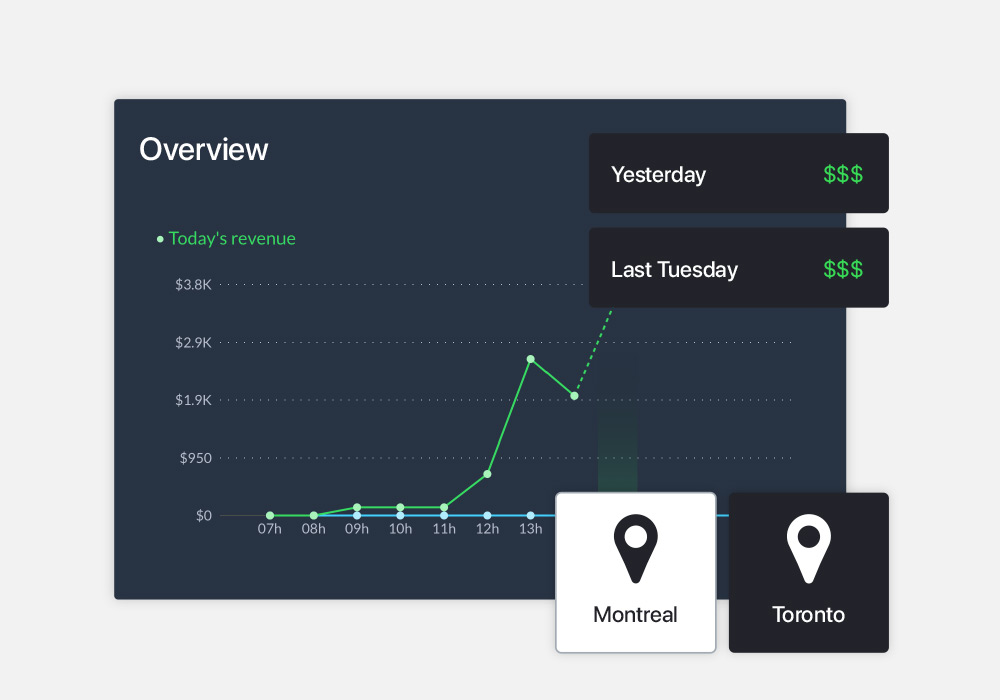Select the green data point above 09h

click(x=357, y=507)
